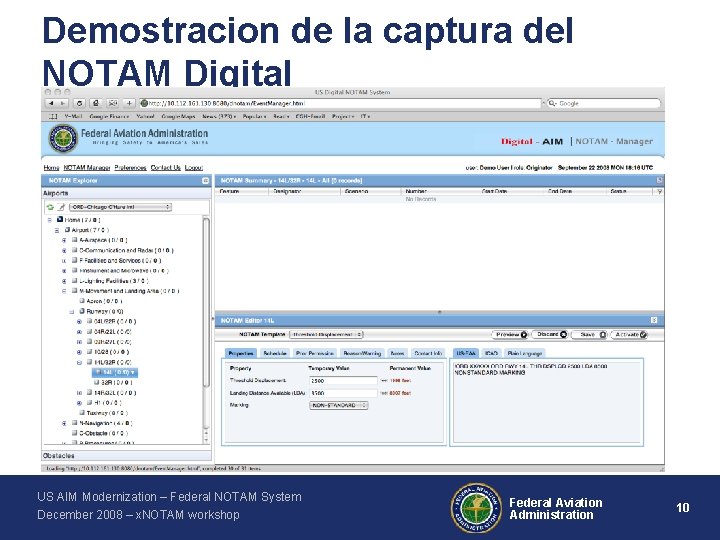The height and width of the screenshot is (540, 720).
Task: Expand the L-Lighting Facilities node
Action: (64, 281)
